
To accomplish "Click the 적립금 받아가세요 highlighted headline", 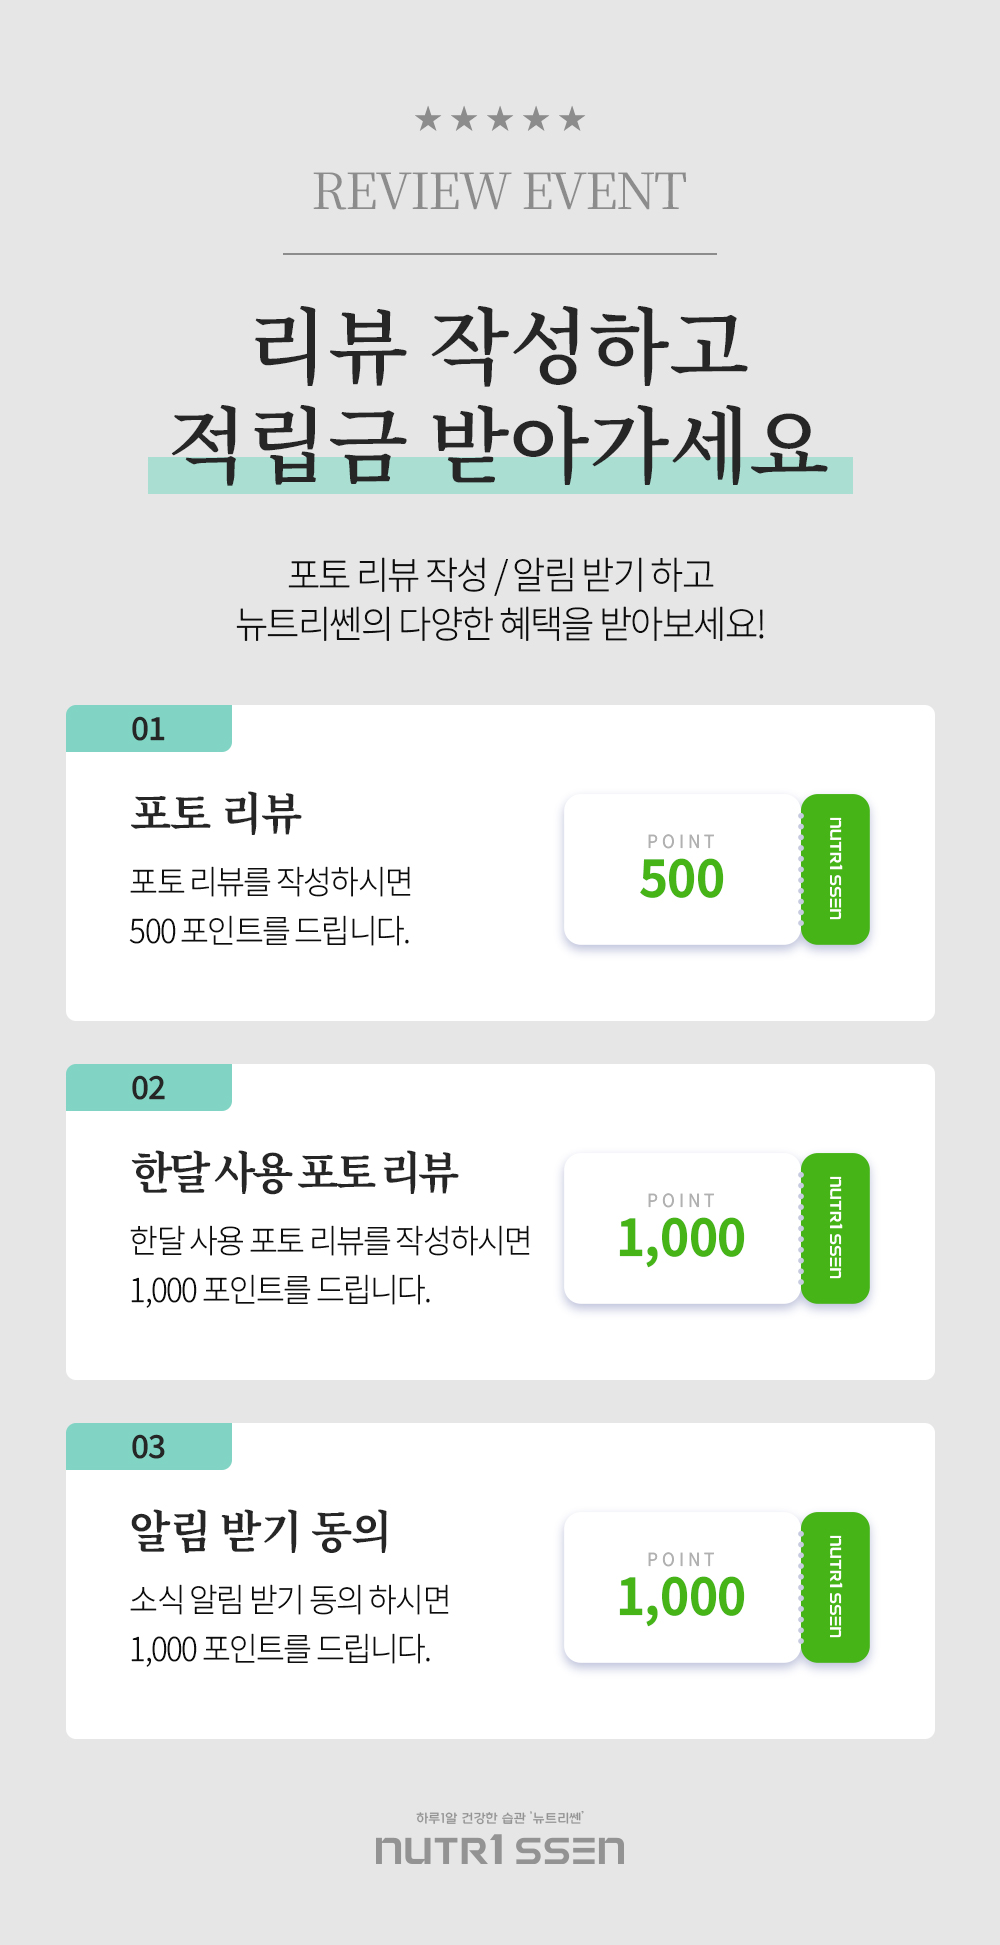I will point(500,446).
